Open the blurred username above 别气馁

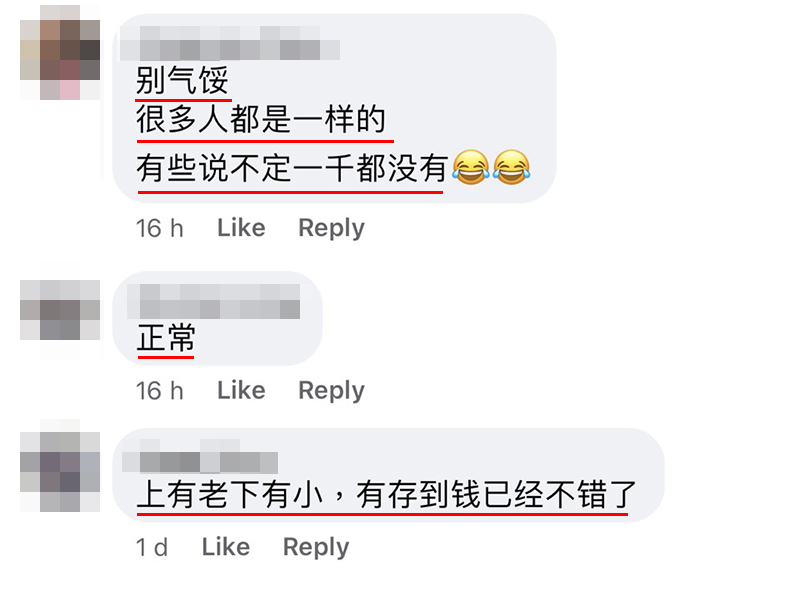pos(230,43)
